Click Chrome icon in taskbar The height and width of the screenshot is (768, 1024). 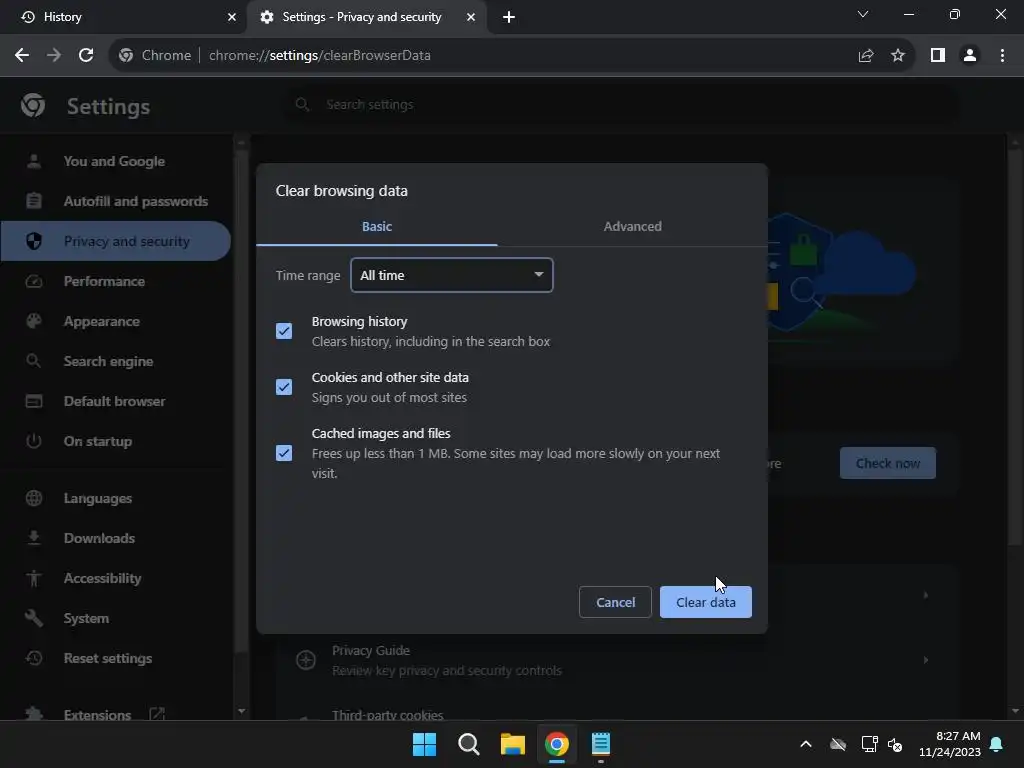(557, 744)
